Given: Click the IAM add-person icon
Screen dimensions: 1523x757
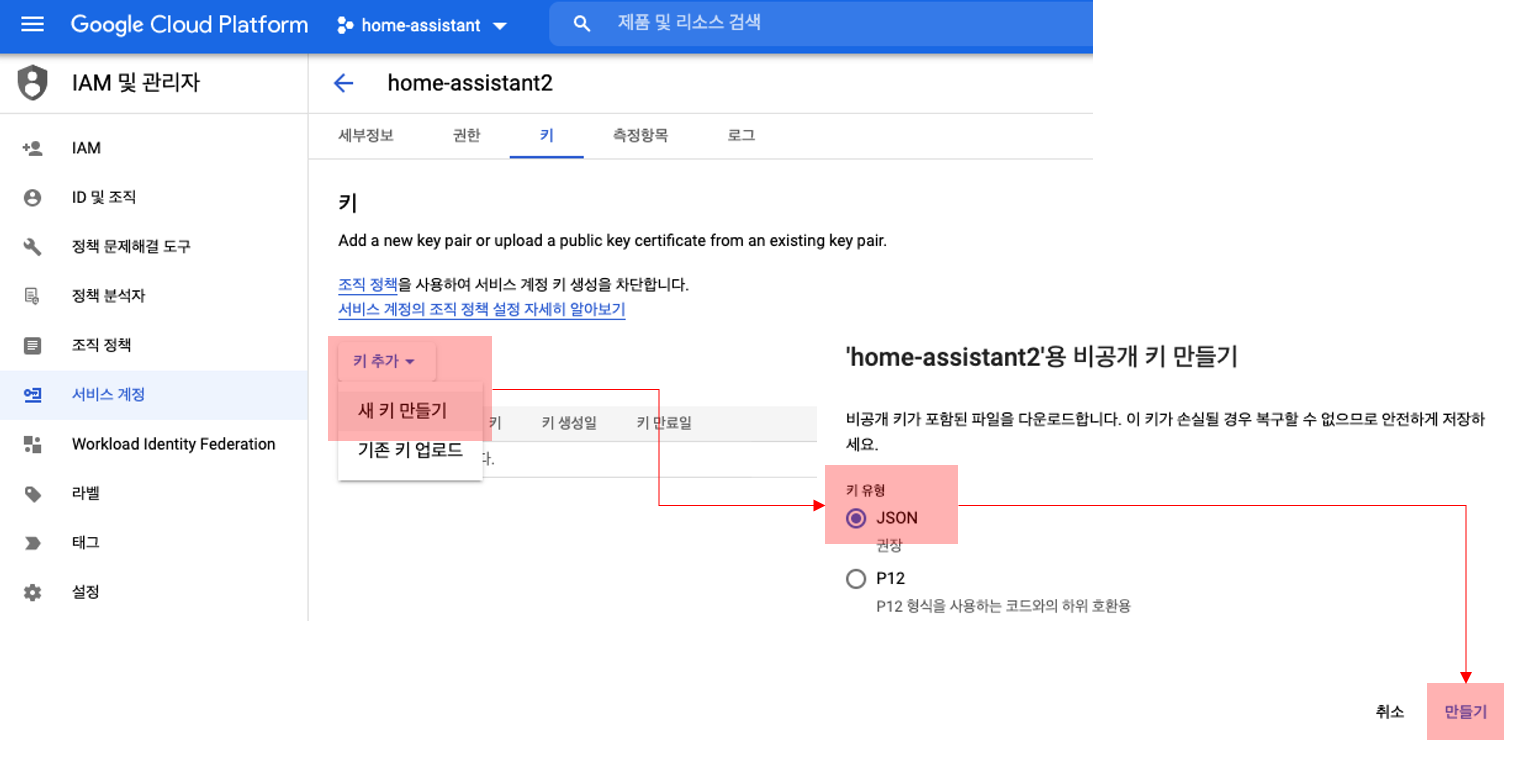Looking at the screenshot, I should pos(32,148).
